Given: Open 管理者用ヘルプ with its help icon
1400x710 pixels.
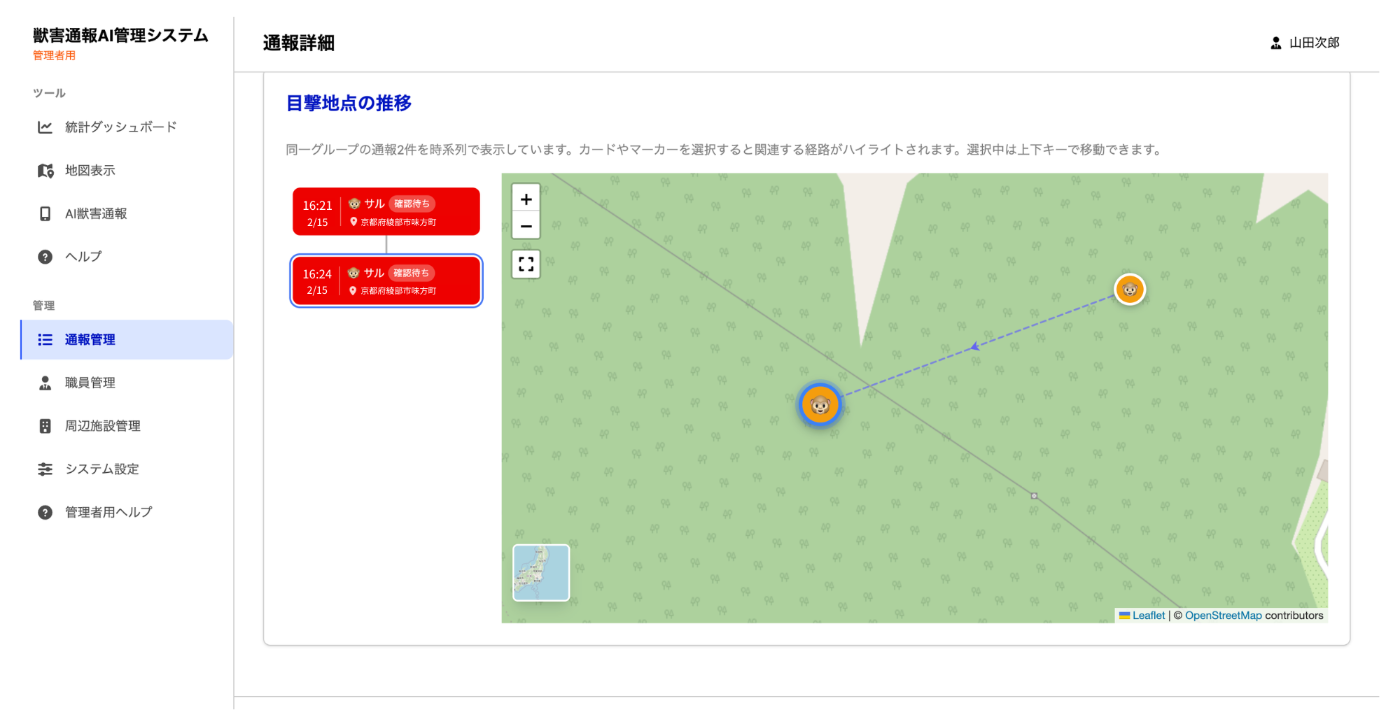Looking at the screenshot, I should (44, 511).
